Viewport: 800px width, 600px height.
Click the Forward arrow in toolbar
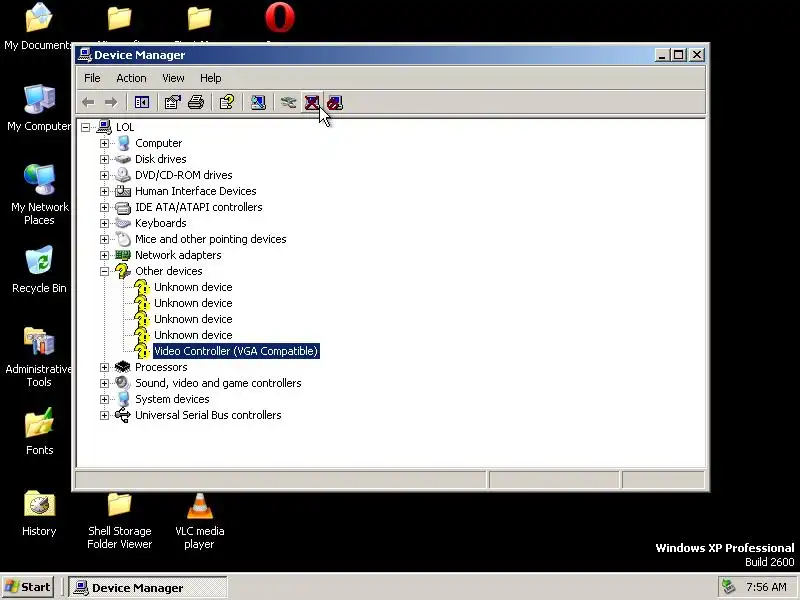tap(111, 103)
